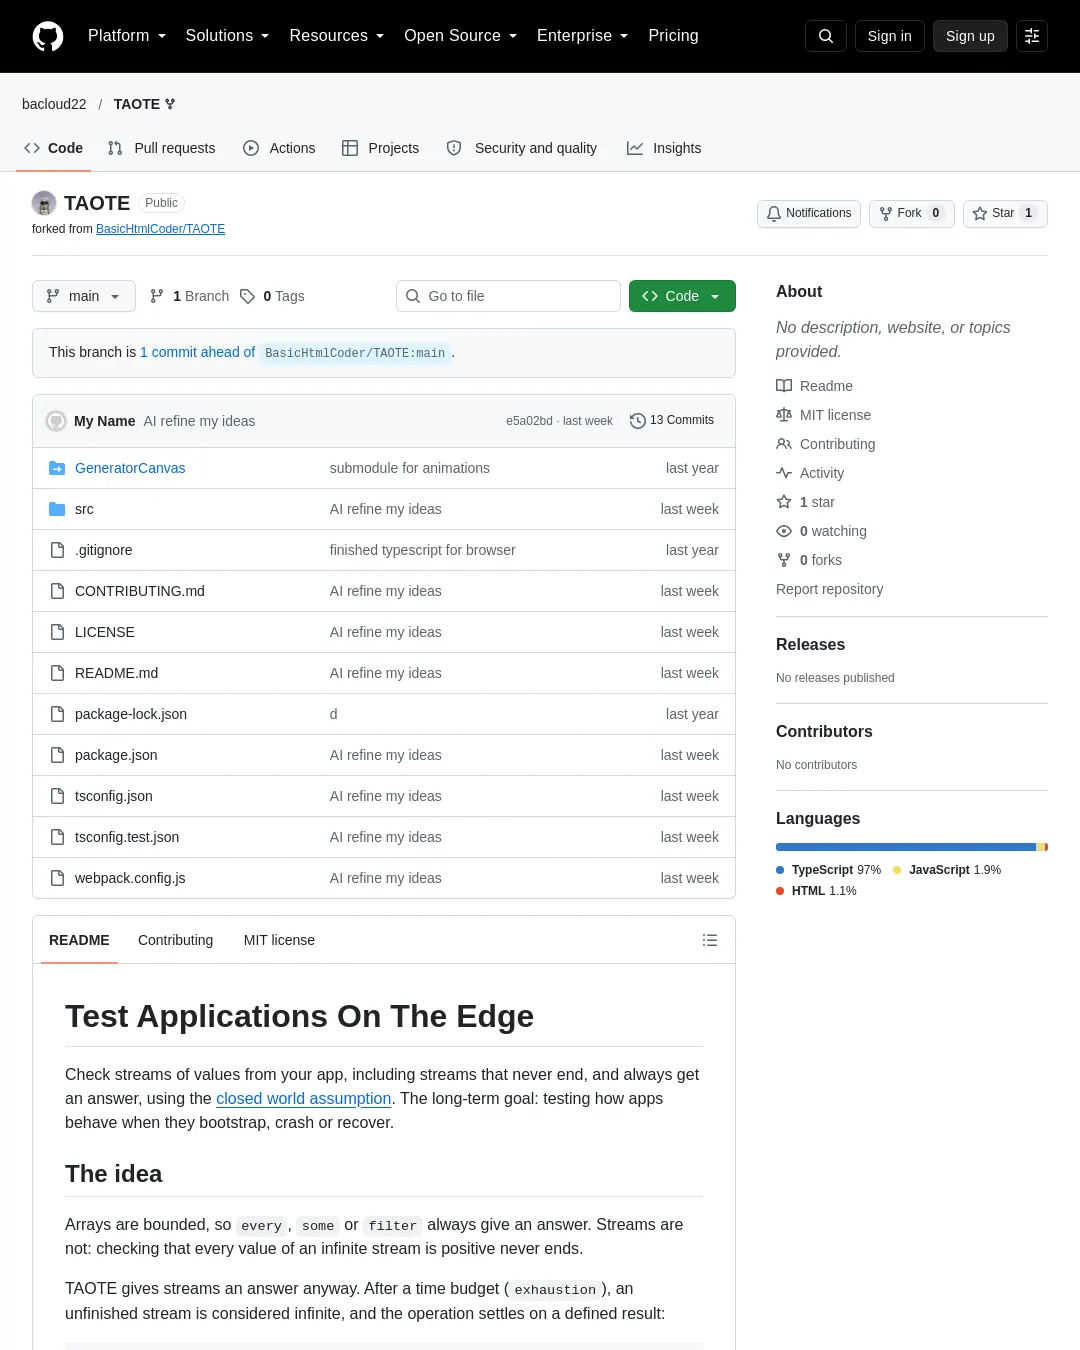The image size is (1080, 1350).
Task: Open the Projects tab
Action: click(x=381, y=148)
